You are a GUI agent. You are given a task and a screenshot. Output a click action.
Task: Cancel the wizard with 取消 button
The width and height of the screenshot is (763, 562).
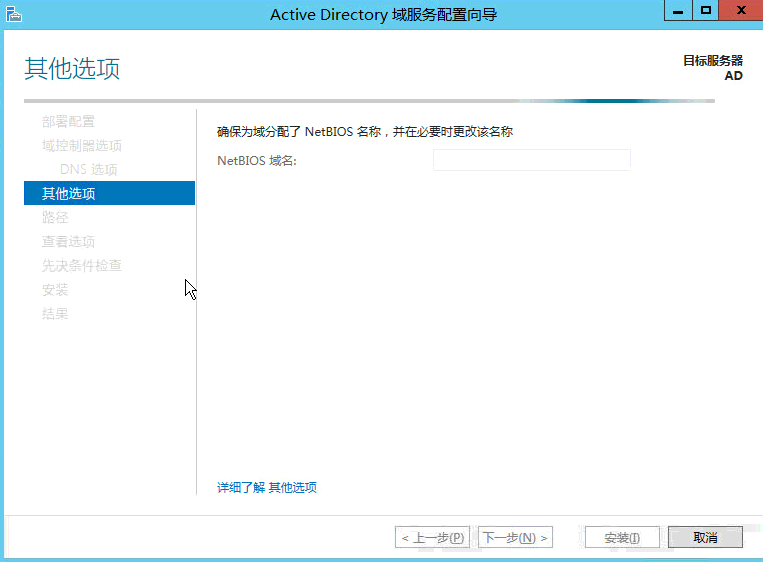point(705,537)
